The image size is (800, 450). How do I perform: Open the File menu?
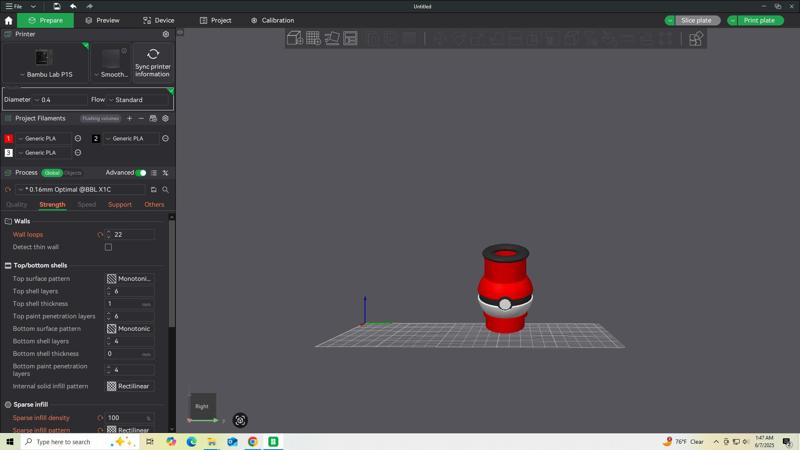pos(14,6)
